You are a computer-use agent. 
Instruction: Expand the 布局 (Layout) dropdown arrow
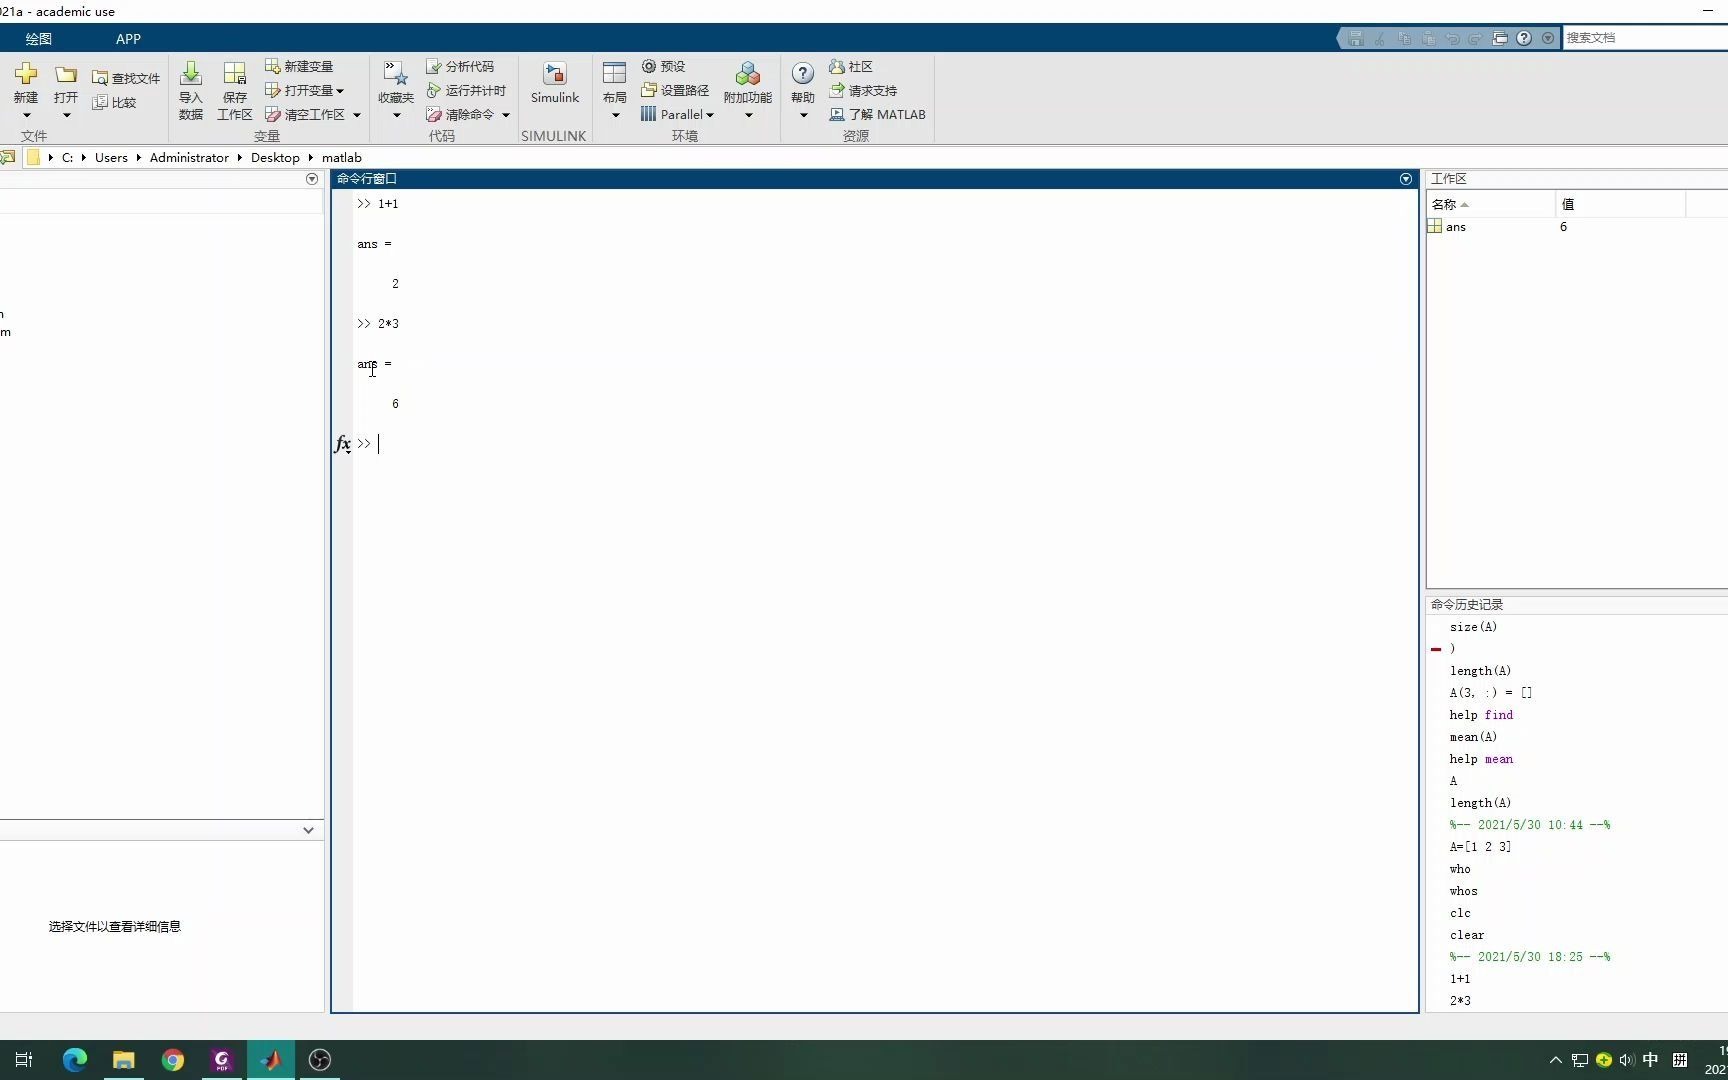pyautogui.click(x=615, y=115)
